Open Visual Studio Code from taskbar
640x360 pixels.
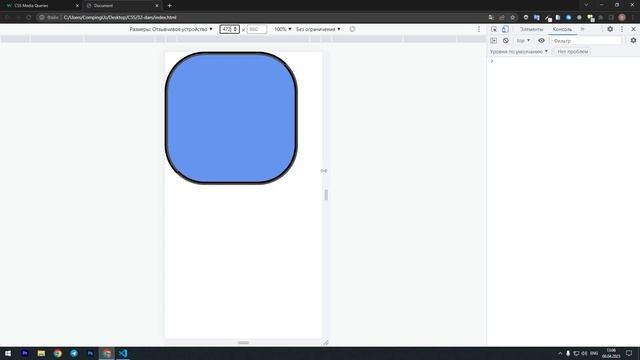[123, 353]
